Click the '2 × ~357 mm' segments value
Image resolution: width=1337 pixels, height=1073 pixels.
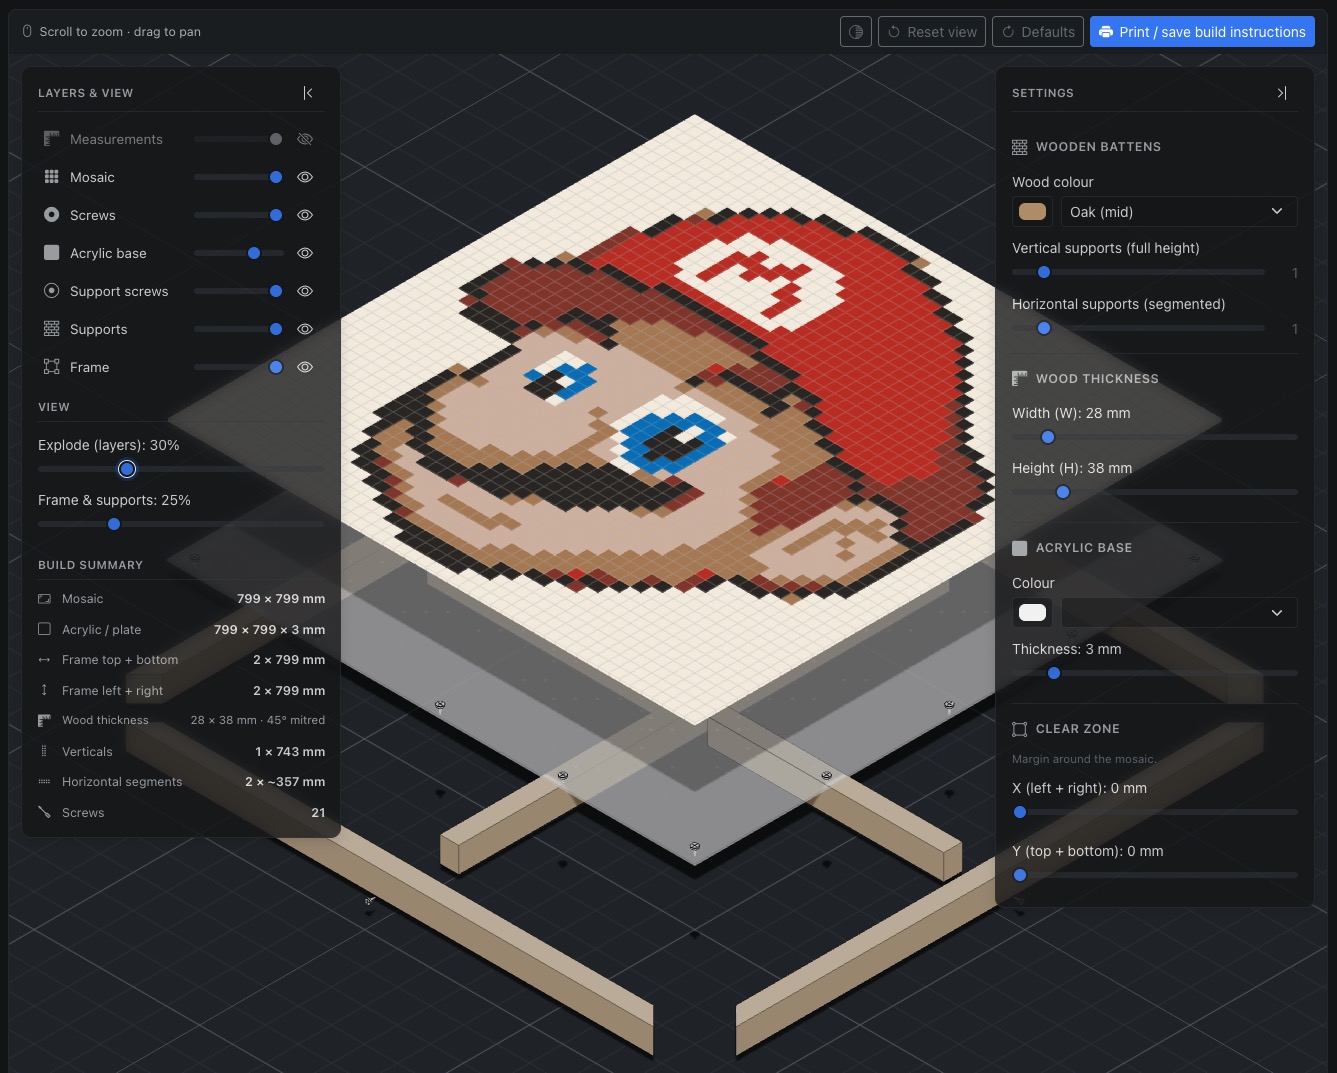pos(285,782)
